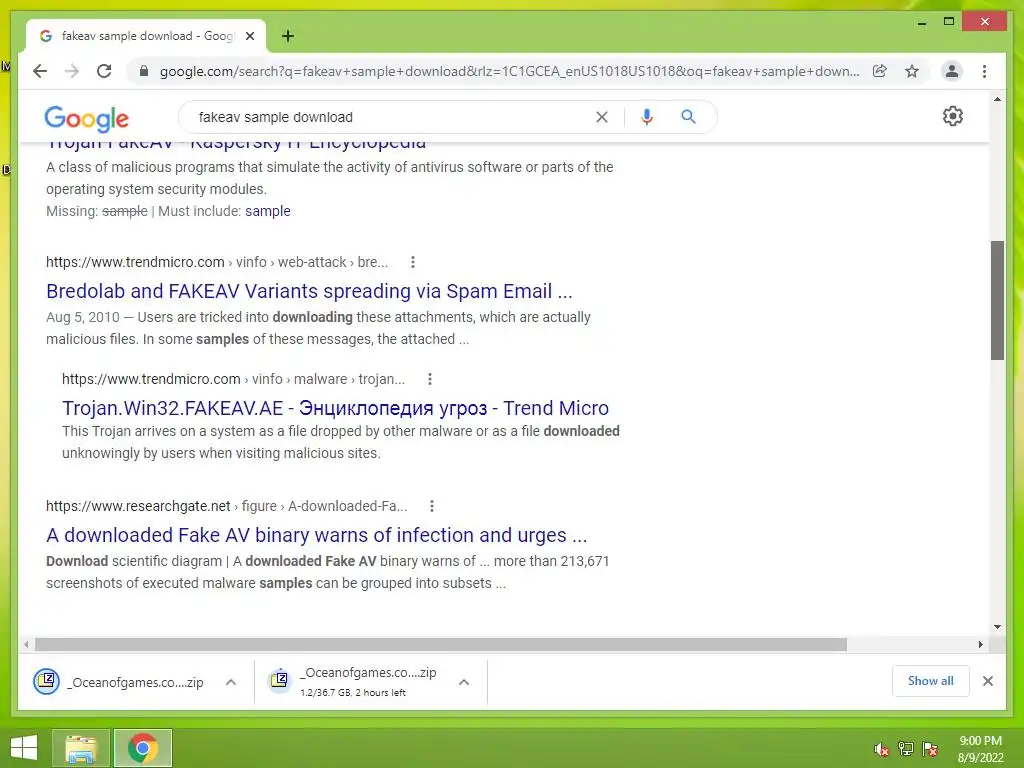Click the scroll up arrow of page scrollbar
Screen dimensions: 1024x768
click(x=997, y=99)
